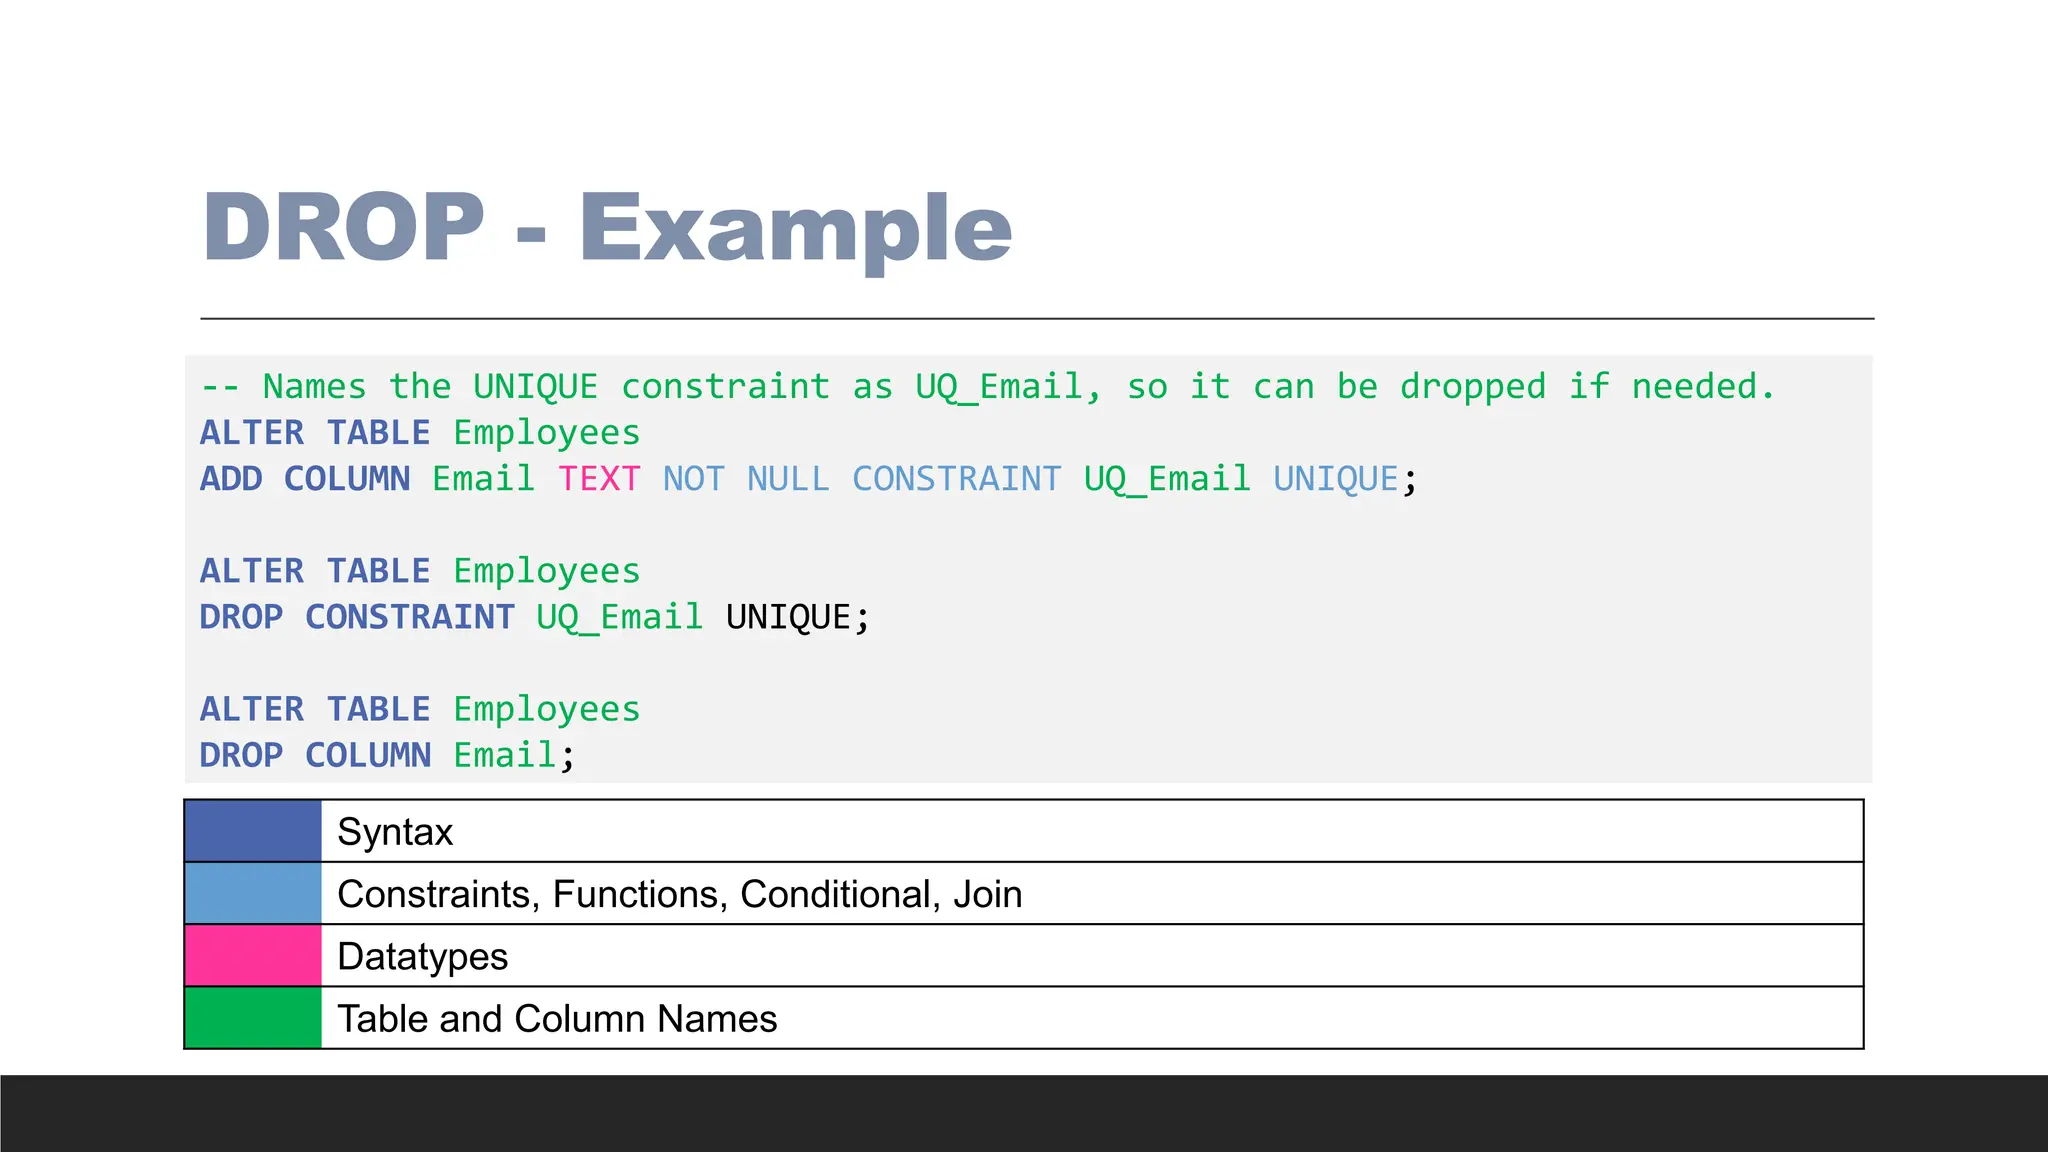Click the pink Datatypes color swatch

[253, 955]
